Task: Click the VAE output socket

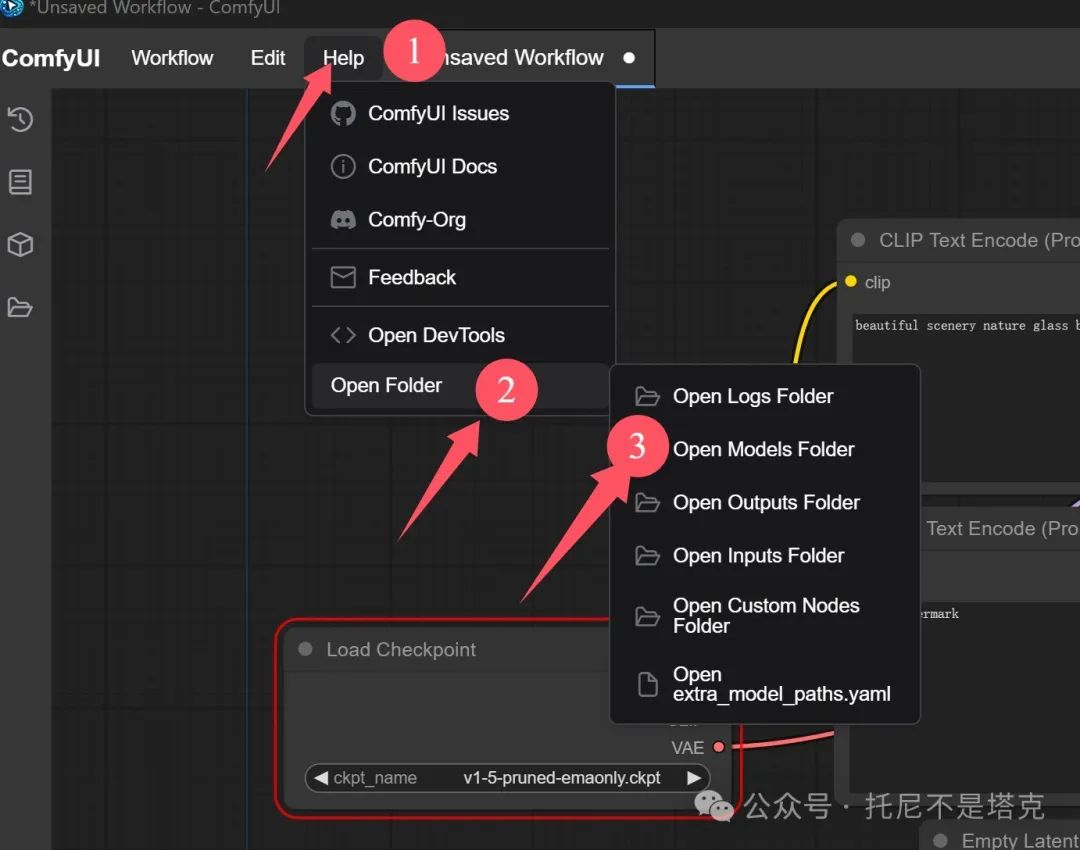Action: point(718,747)
